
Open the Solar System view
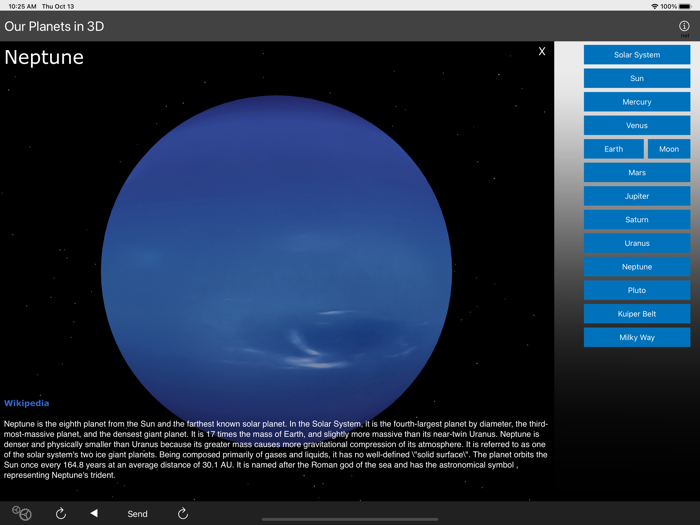(x=637, y=55)
